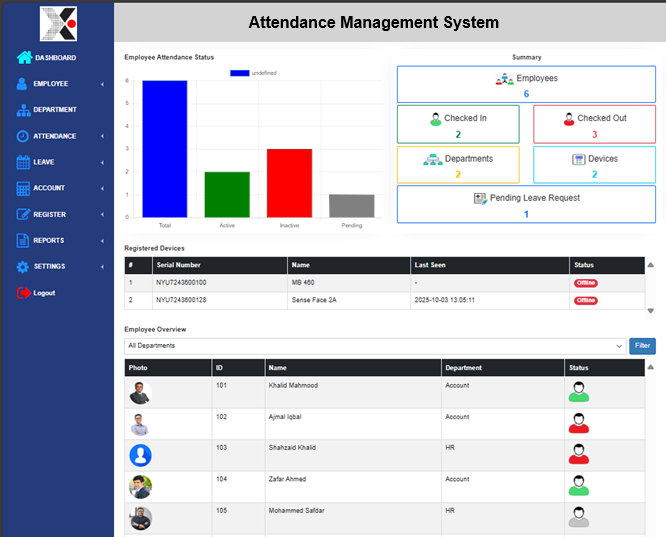Viewport: 666px width, 537px height.
Task: Click the red Logout icon
Action: coord(23,293)
